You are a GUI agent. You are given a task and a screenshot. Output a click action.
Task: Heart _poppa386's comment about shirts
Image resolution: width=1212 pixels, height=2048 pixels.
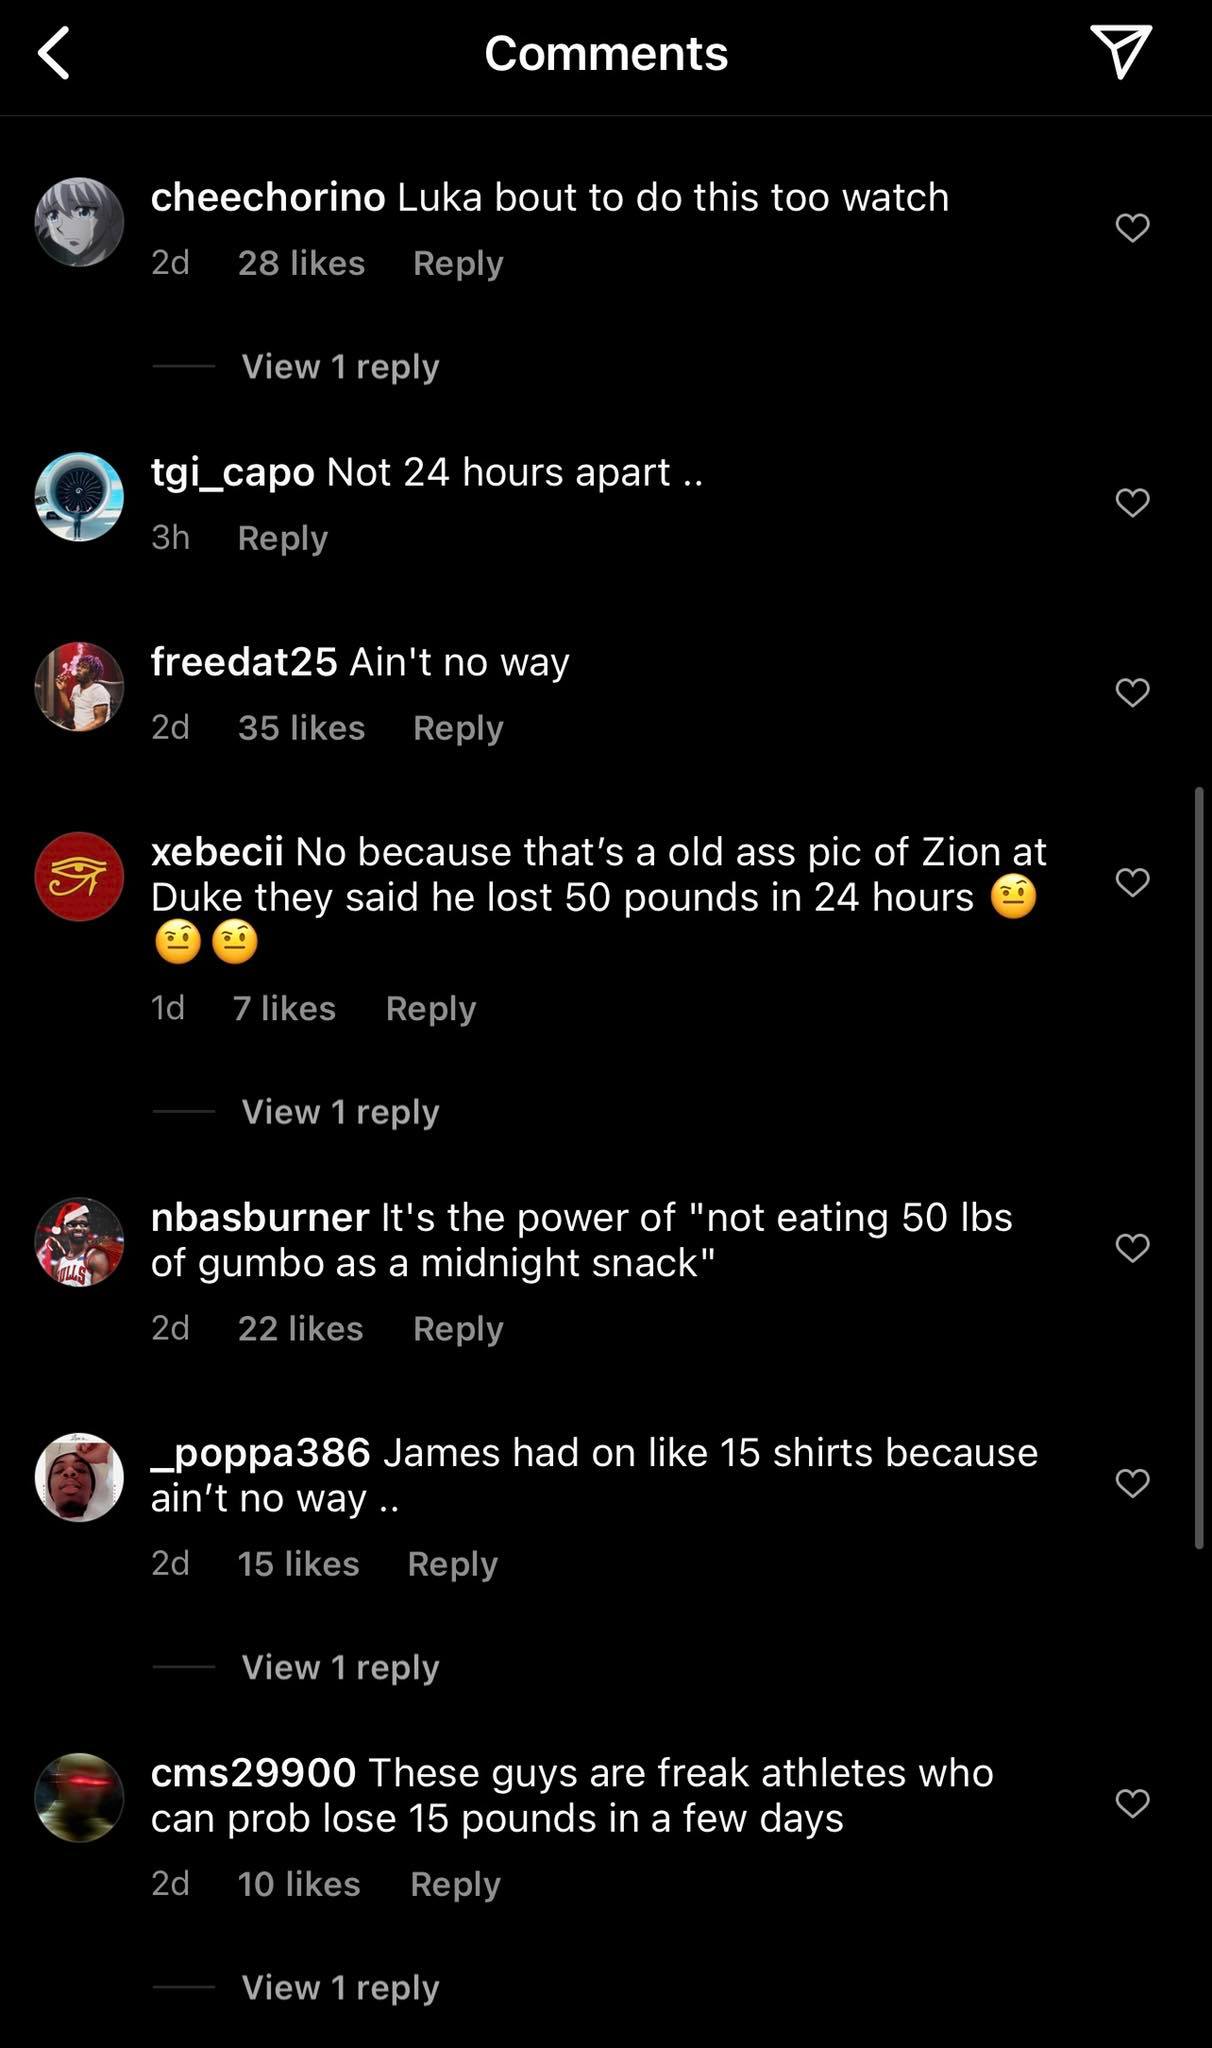click(x=1132, y=1482)
